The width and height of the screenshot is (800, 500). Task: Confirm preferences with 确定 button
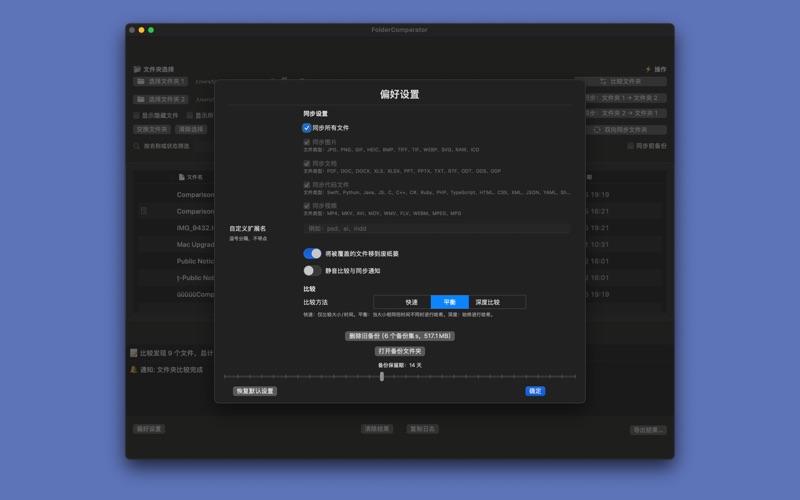coord(535,391)
